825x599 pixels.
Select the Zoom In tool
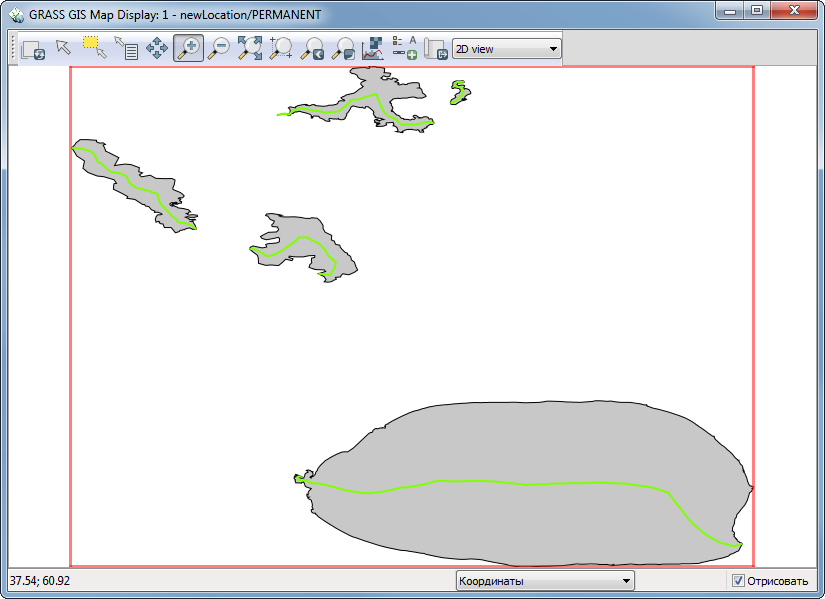187,47
